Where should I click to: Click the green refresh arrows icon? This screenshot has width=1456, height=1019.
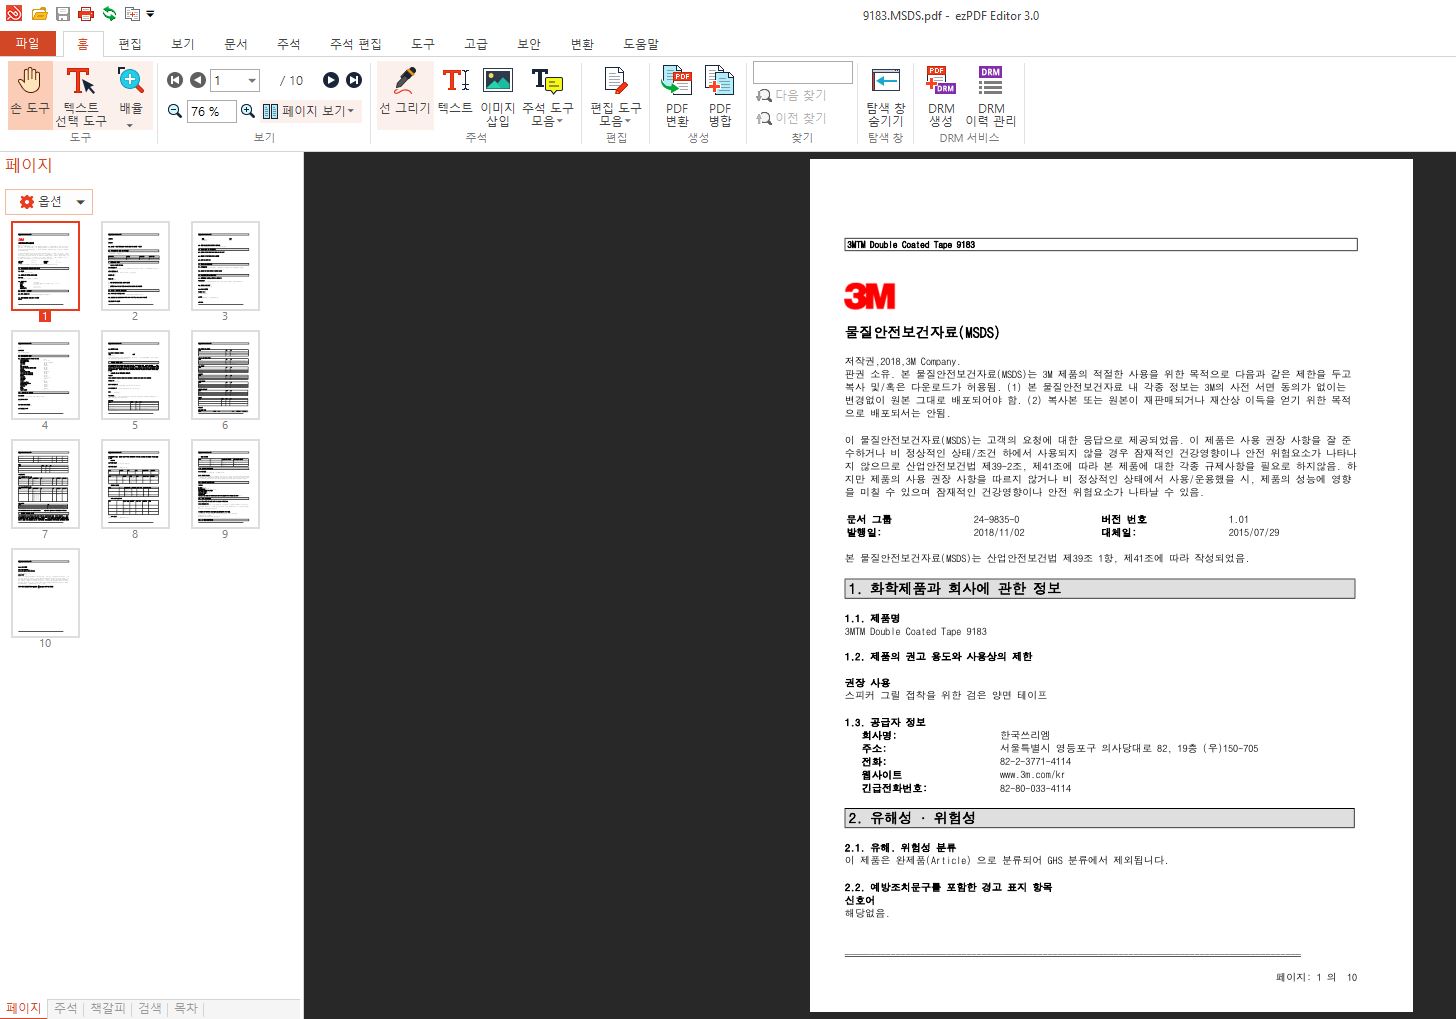(109, 14)
